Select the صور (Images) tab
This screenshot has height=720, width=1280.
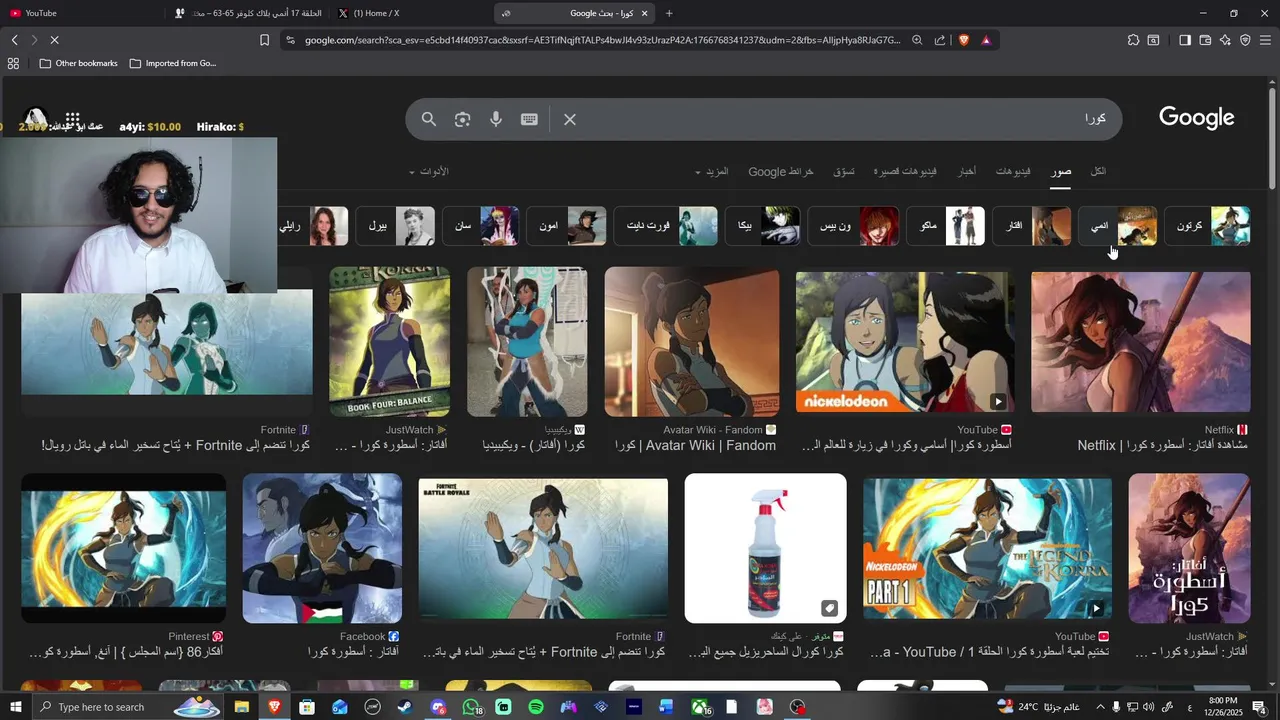(x=1061, y=171)
